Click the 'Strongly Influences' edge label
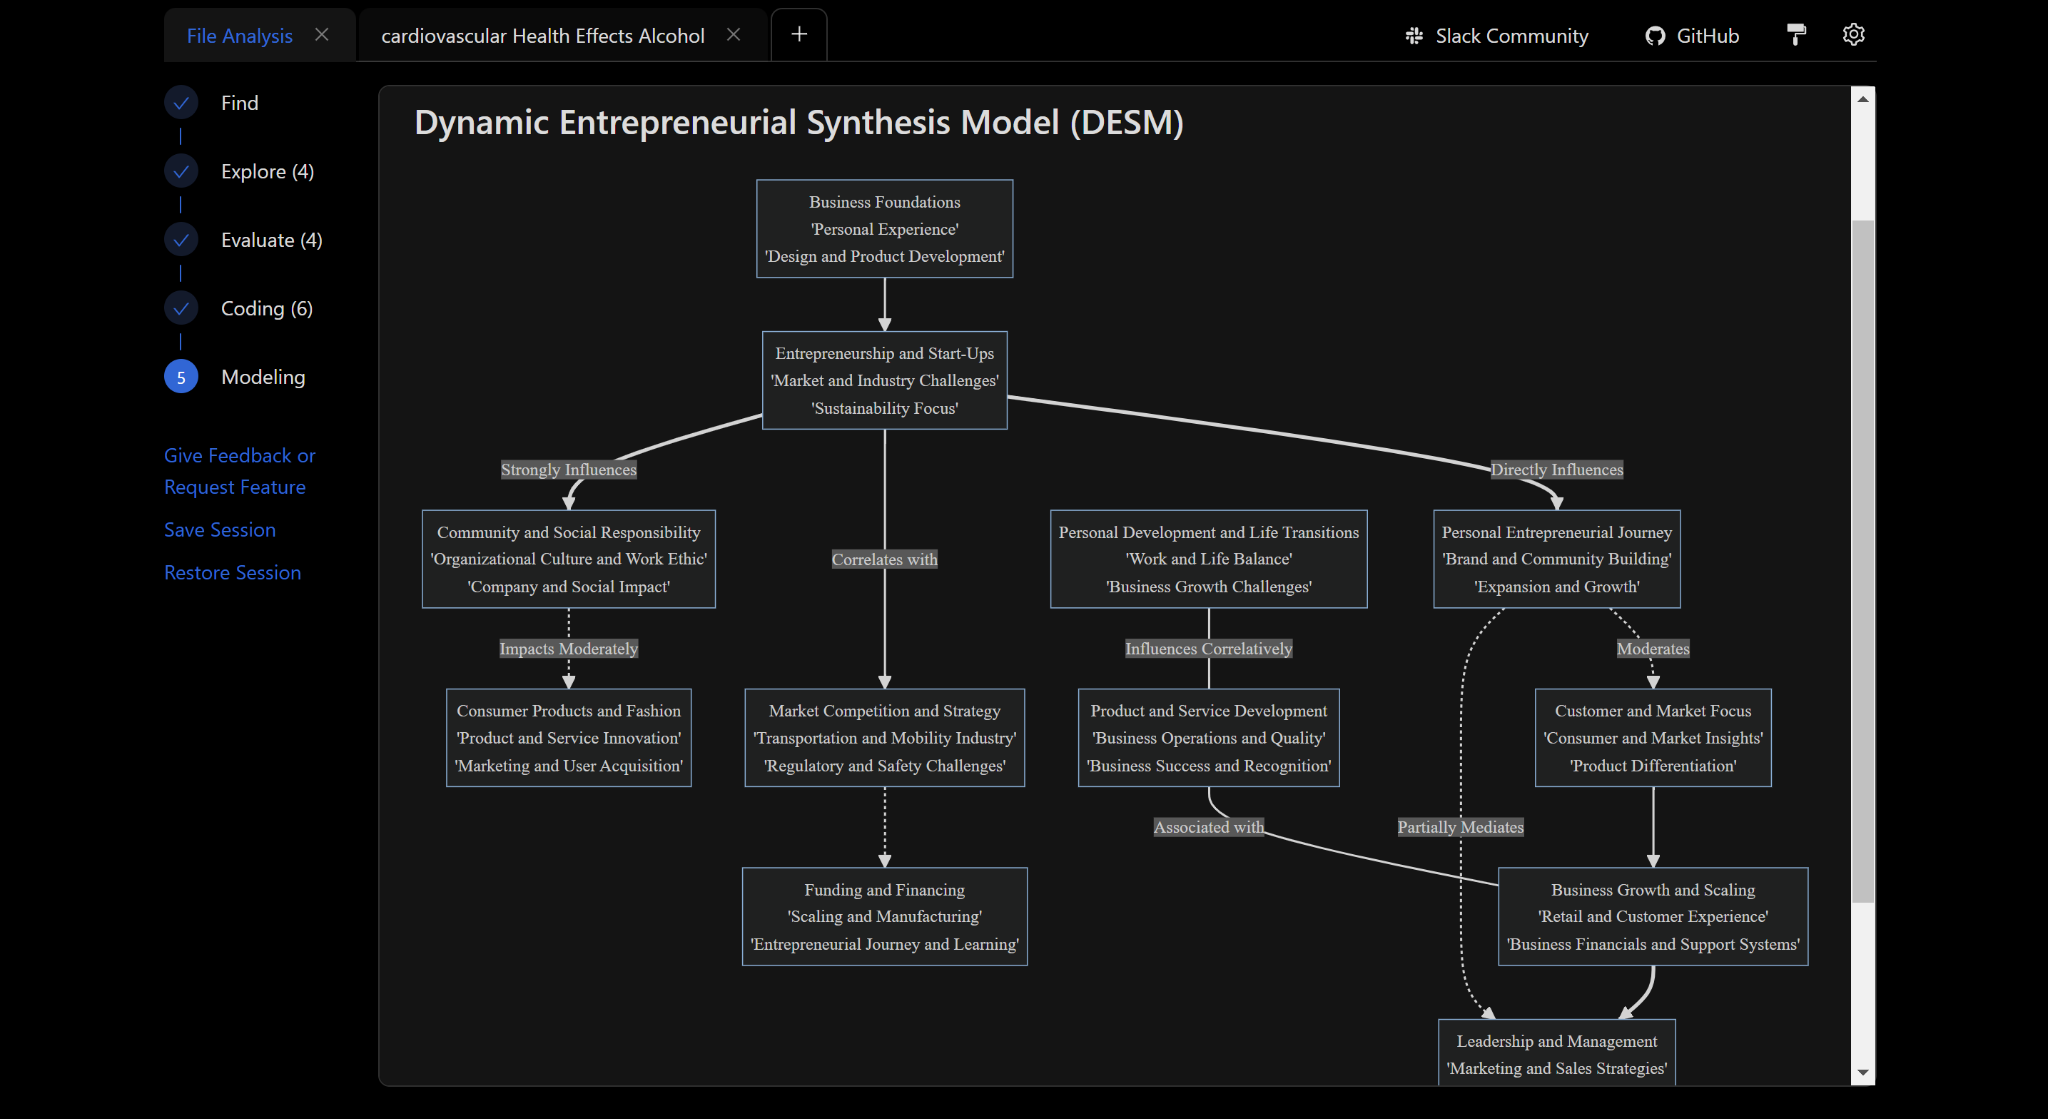The width and height of the screenshot is (2048, 1119). coord(568,470)
